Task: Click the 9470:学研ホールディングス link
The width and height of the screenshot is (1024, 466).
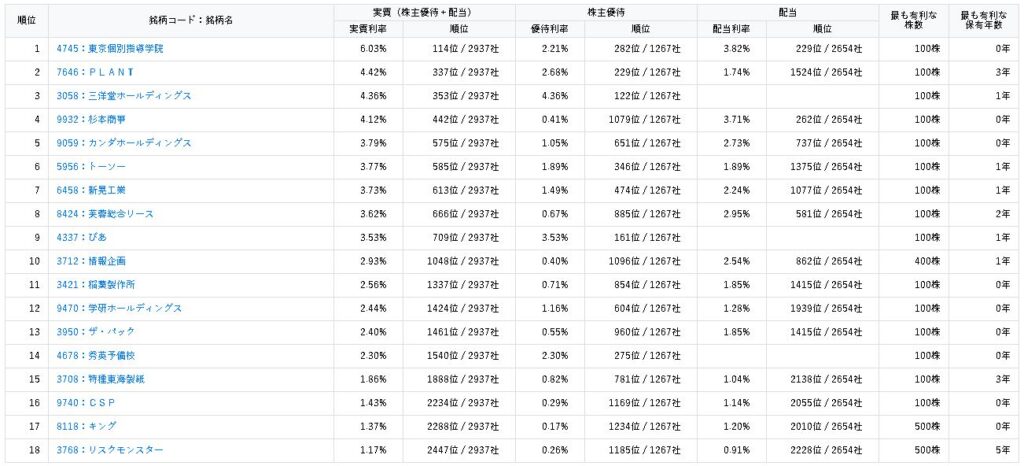Action: coord(119,308)
